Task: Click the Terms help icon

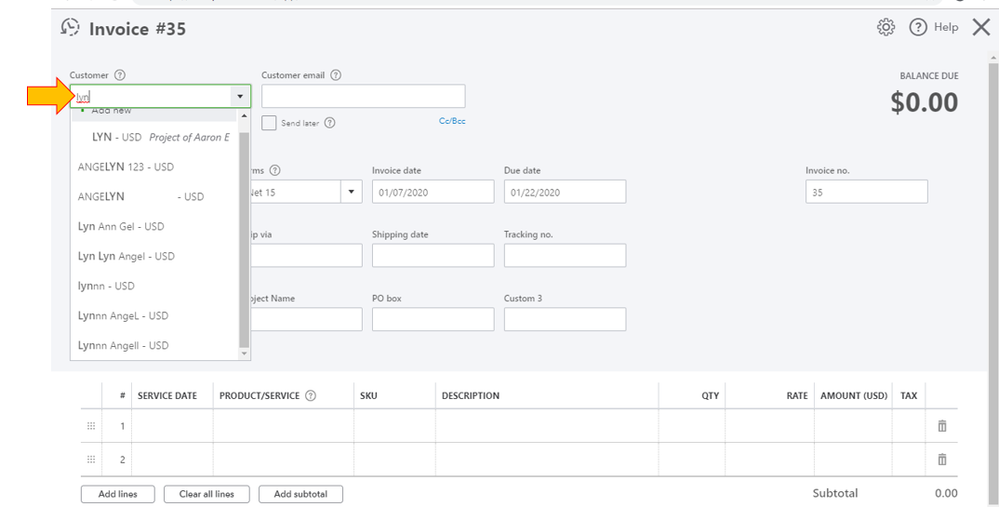Action: click(275, 171)
